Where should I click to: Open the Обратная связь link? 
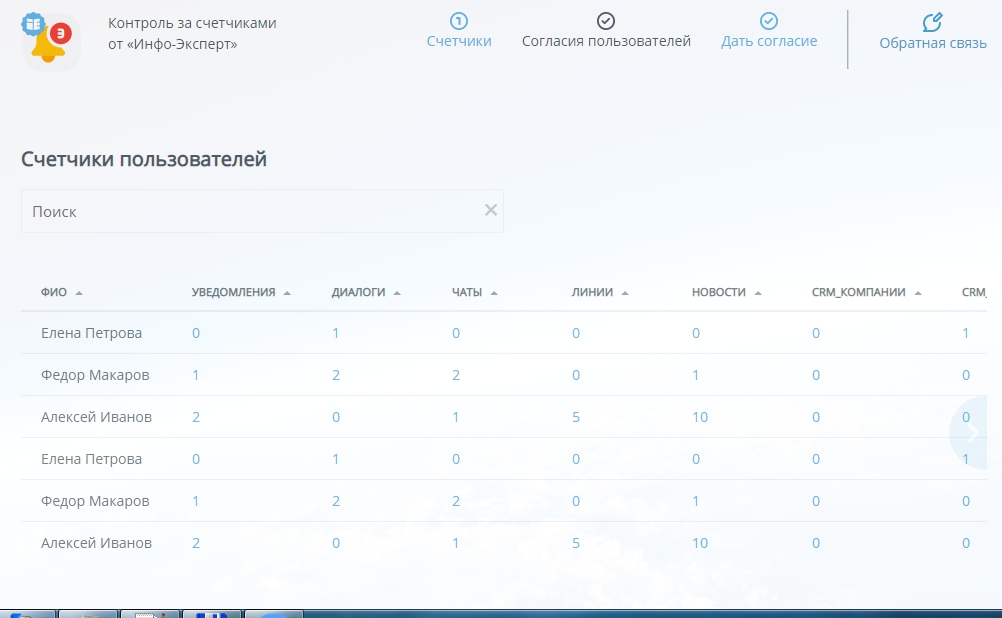click(932, 43)
